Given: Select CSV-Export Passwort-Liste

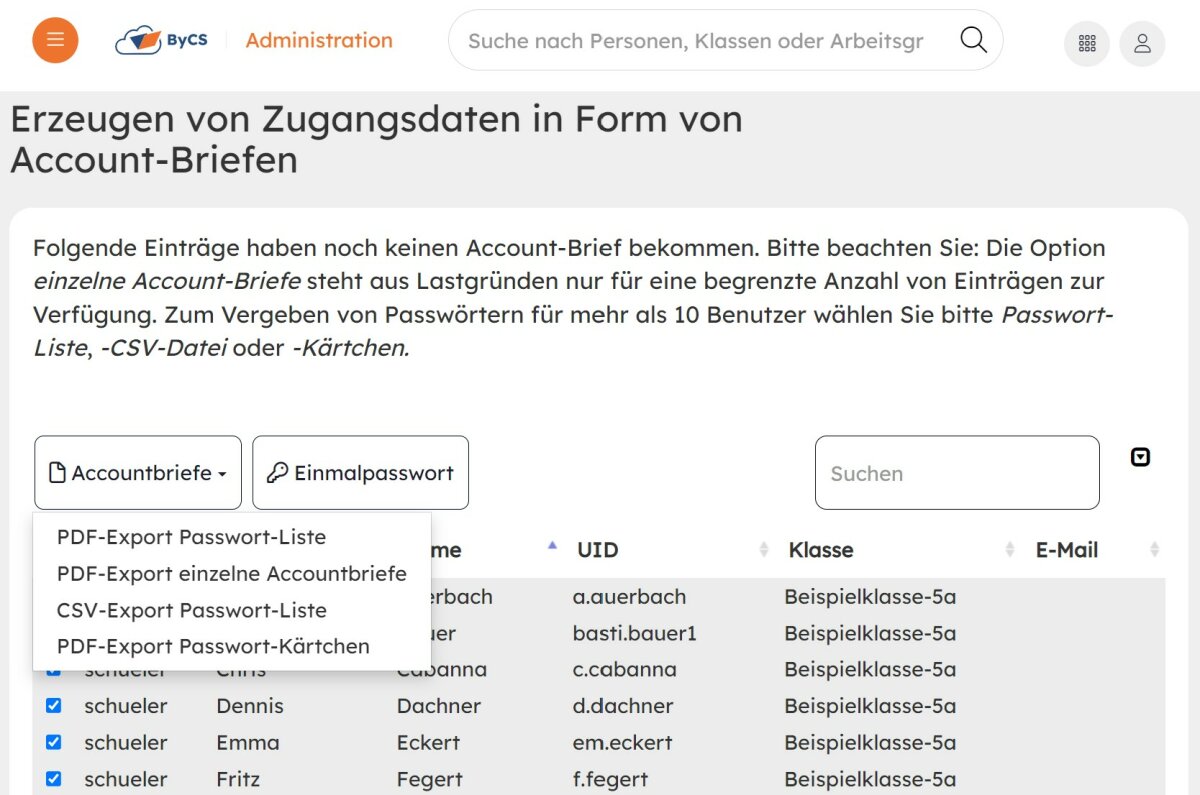Looking at the screenshot, I should [x=191, y=610].
